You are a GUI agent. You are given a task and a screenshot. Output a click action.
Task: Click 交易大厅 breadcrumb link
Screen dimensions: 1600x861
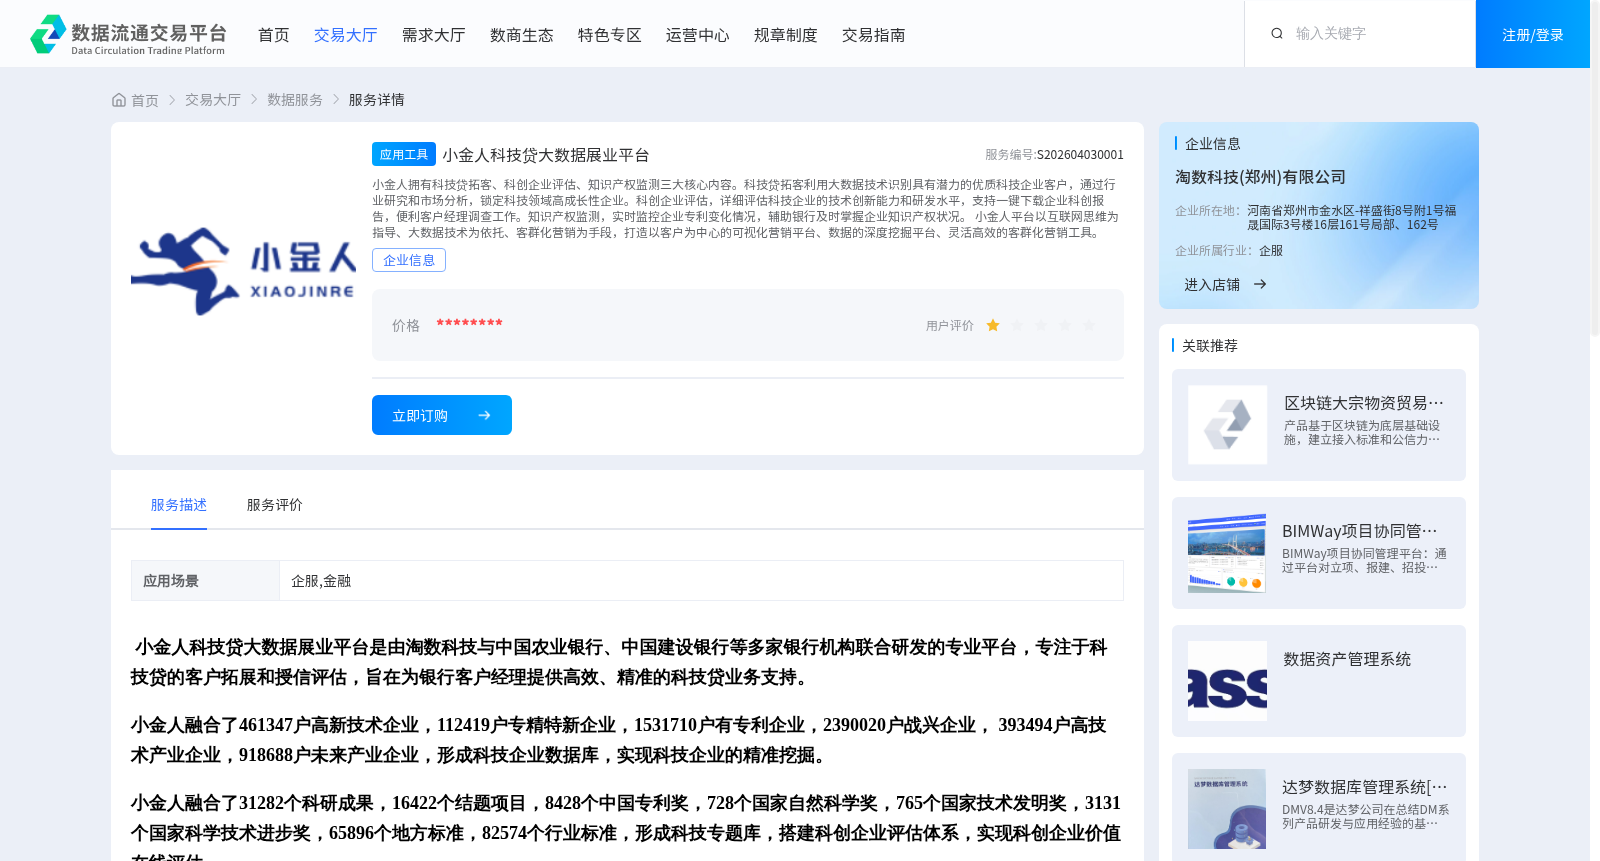(x=213, y=100)
